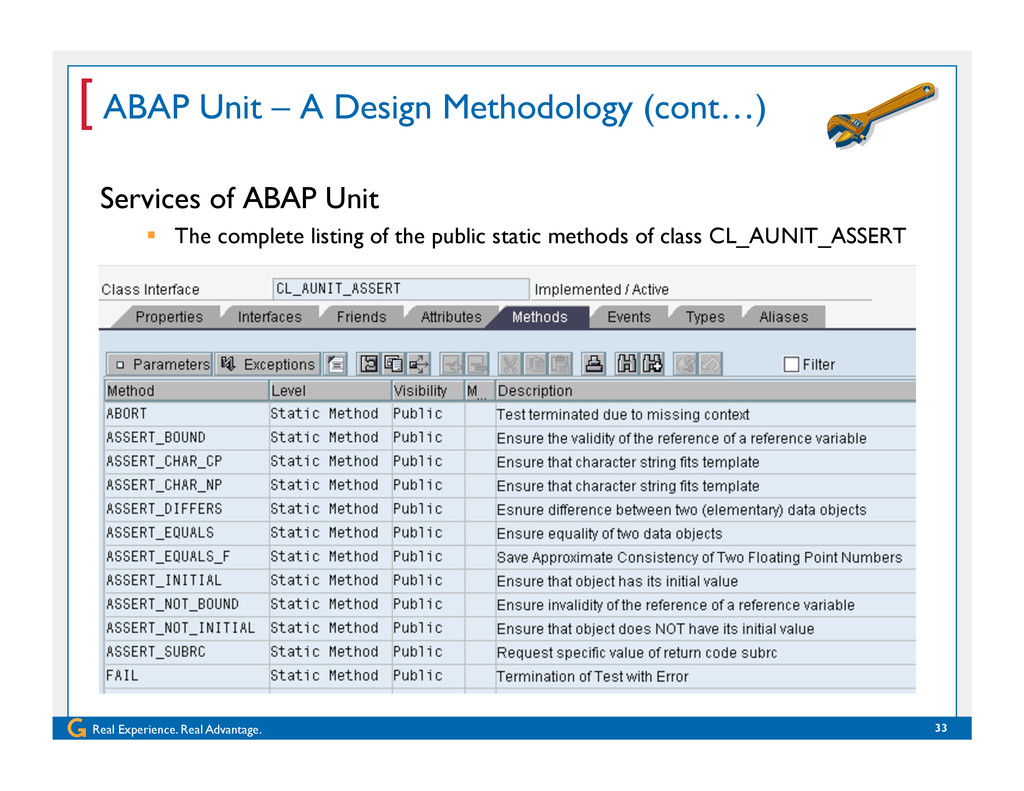Image resolution: width=1024 pixels, height=791 pixels.
Task: Click the first icon after the source code icon
Action: (368, 364)
